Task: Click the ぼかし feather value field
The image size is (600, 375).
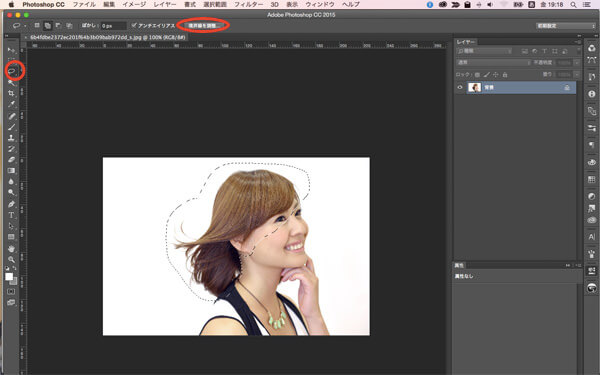Action: click(113, 26)
